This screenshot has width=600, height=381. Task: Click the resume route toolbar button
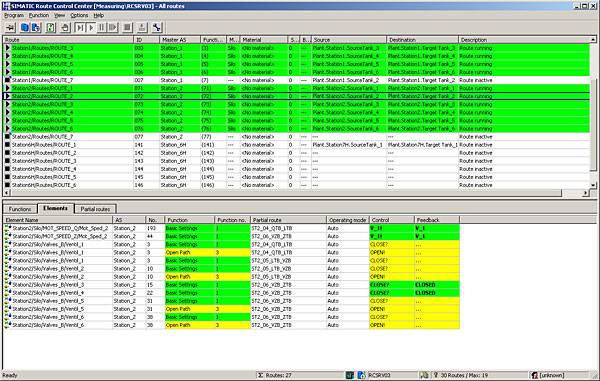click(x=112, y=28)
